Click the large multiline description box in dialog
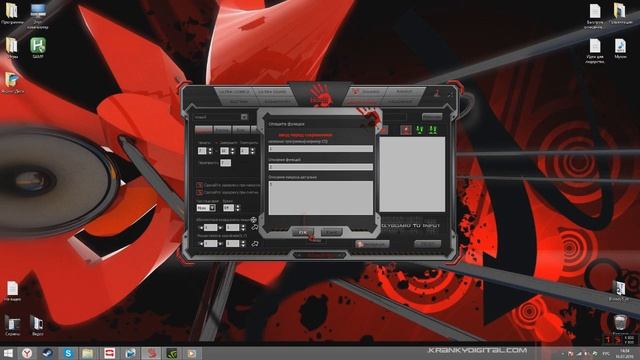The height and width of the screenshot is (360, 640). pos(320,198)
